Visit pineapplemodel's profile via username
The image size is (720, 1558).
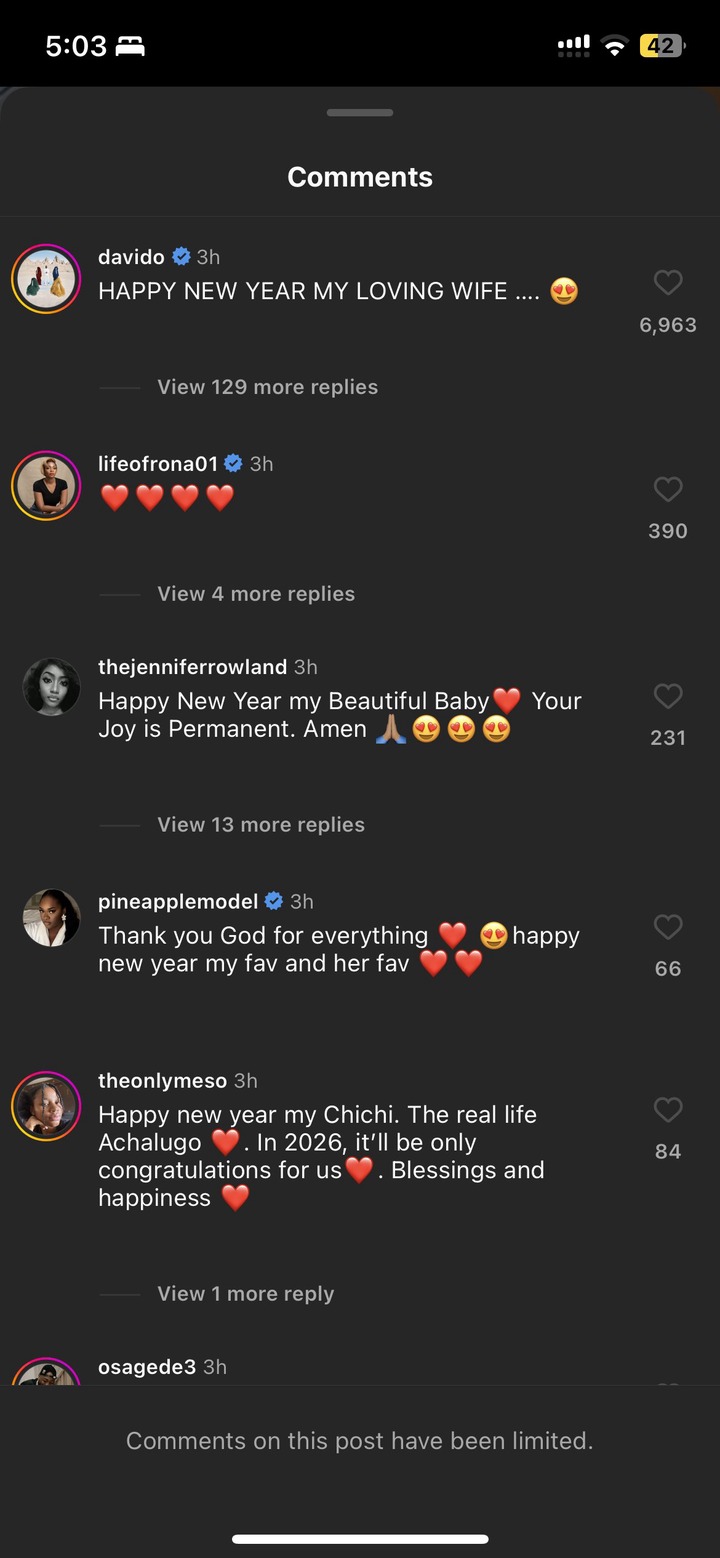(178, 902)
